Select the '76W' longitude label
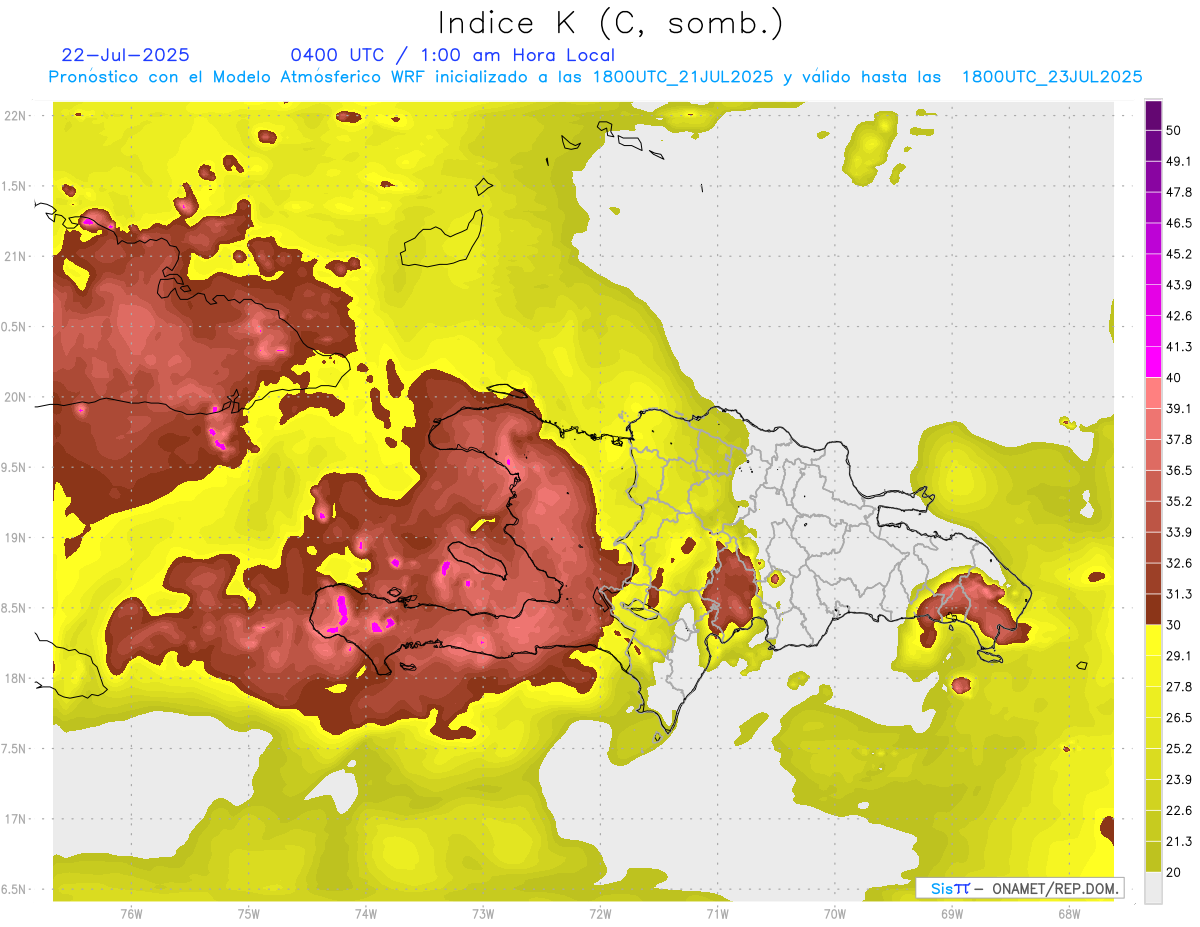 [131, 914]
